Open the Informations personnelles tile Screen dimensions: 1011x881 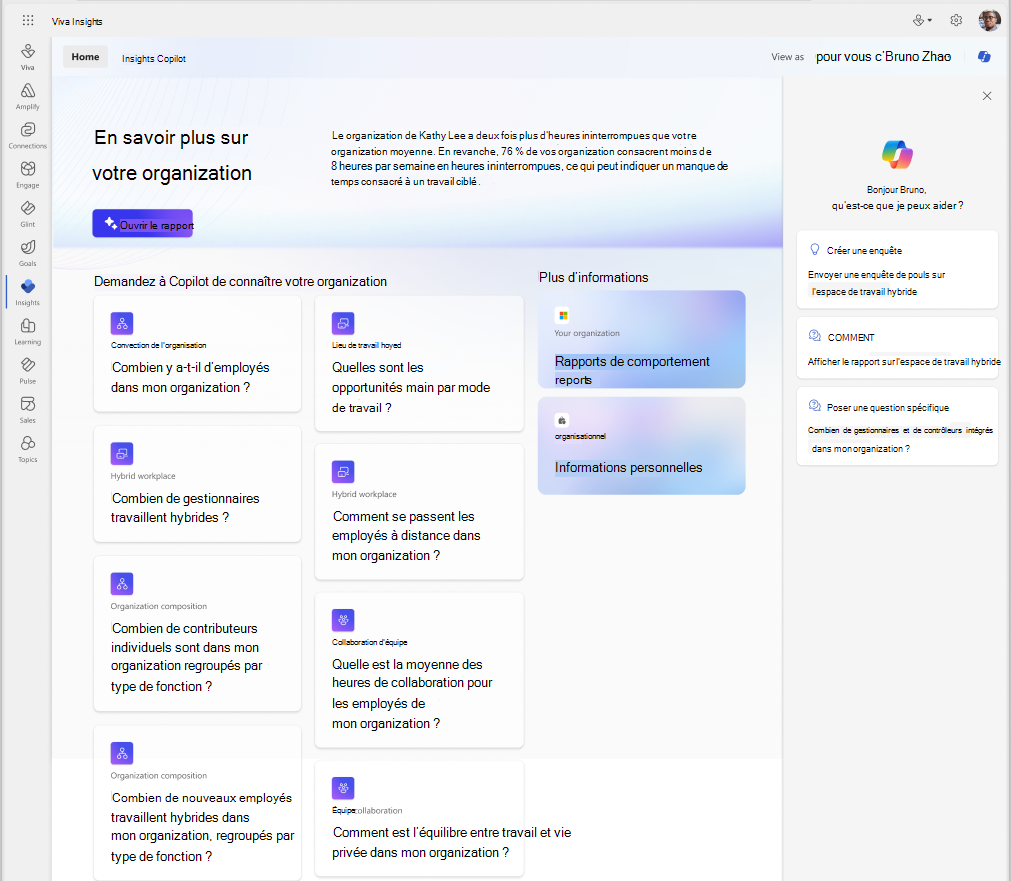point(642,446)
